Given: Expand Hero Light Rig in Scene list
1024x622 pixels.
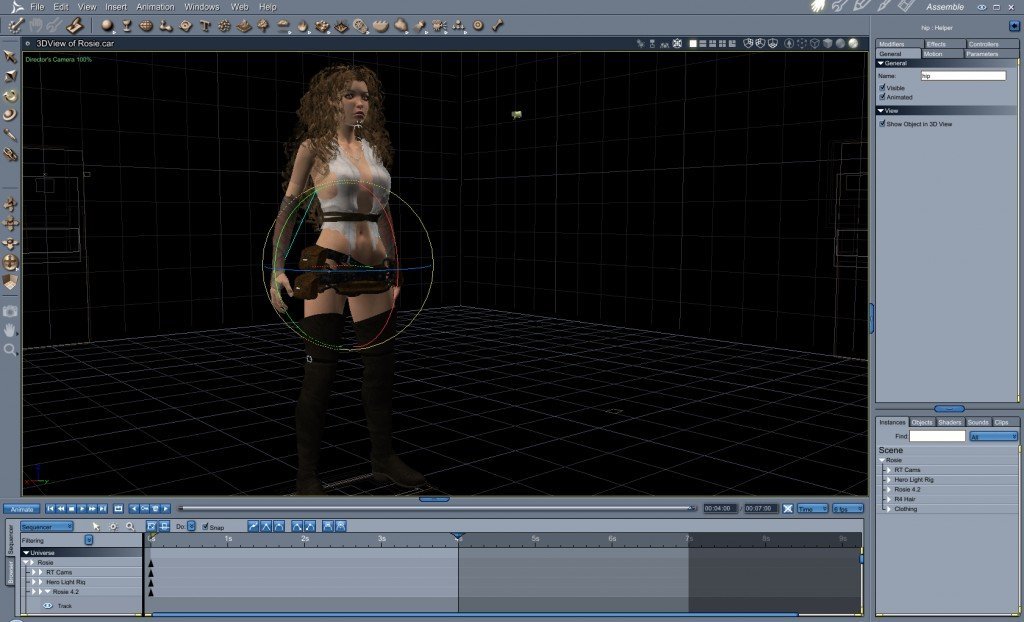Looking at the screenshot, I should 889,480.
